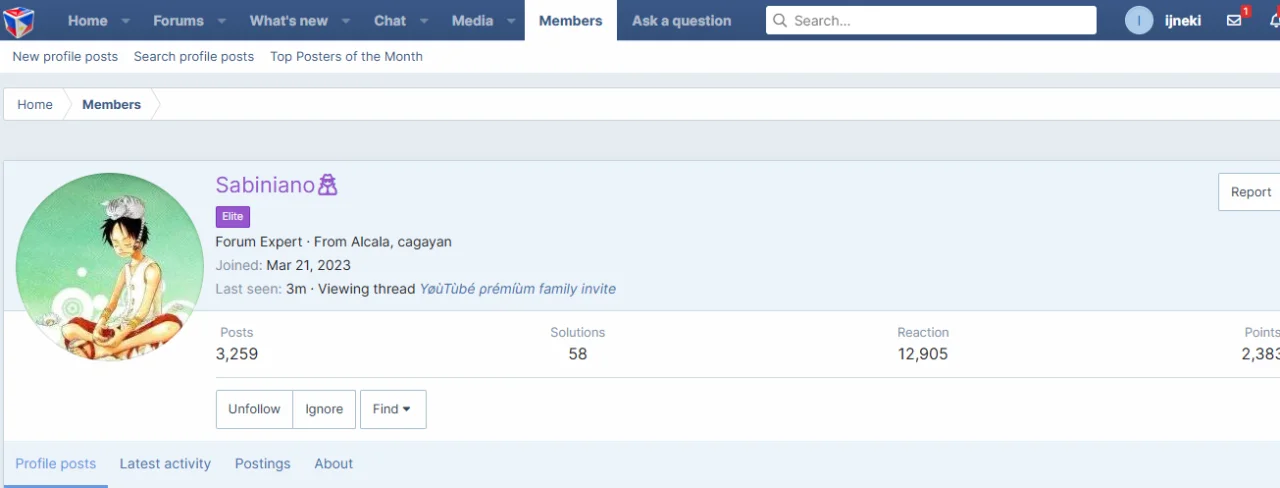This screenshot has height=488, width=1280.
Task: Switch to the Latest activity tab
Action: pos(165,463)
